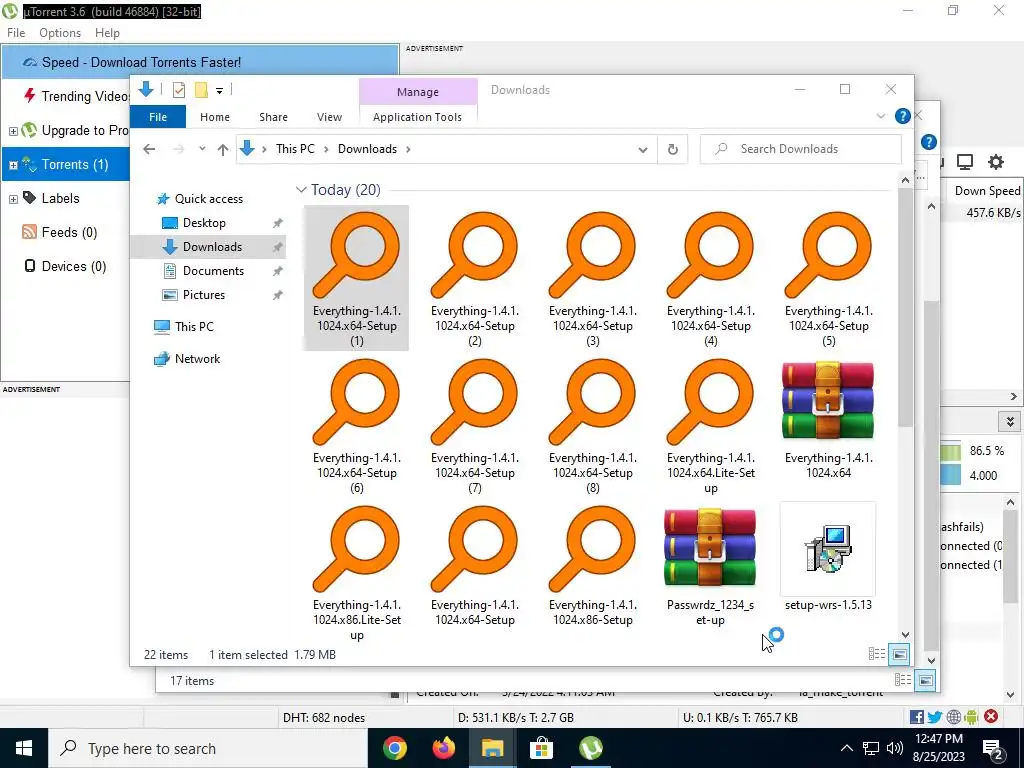Open Microsoft Store from the taskbar
Viewport: 1024px width, 768px height.
click(x=541, y=748)
